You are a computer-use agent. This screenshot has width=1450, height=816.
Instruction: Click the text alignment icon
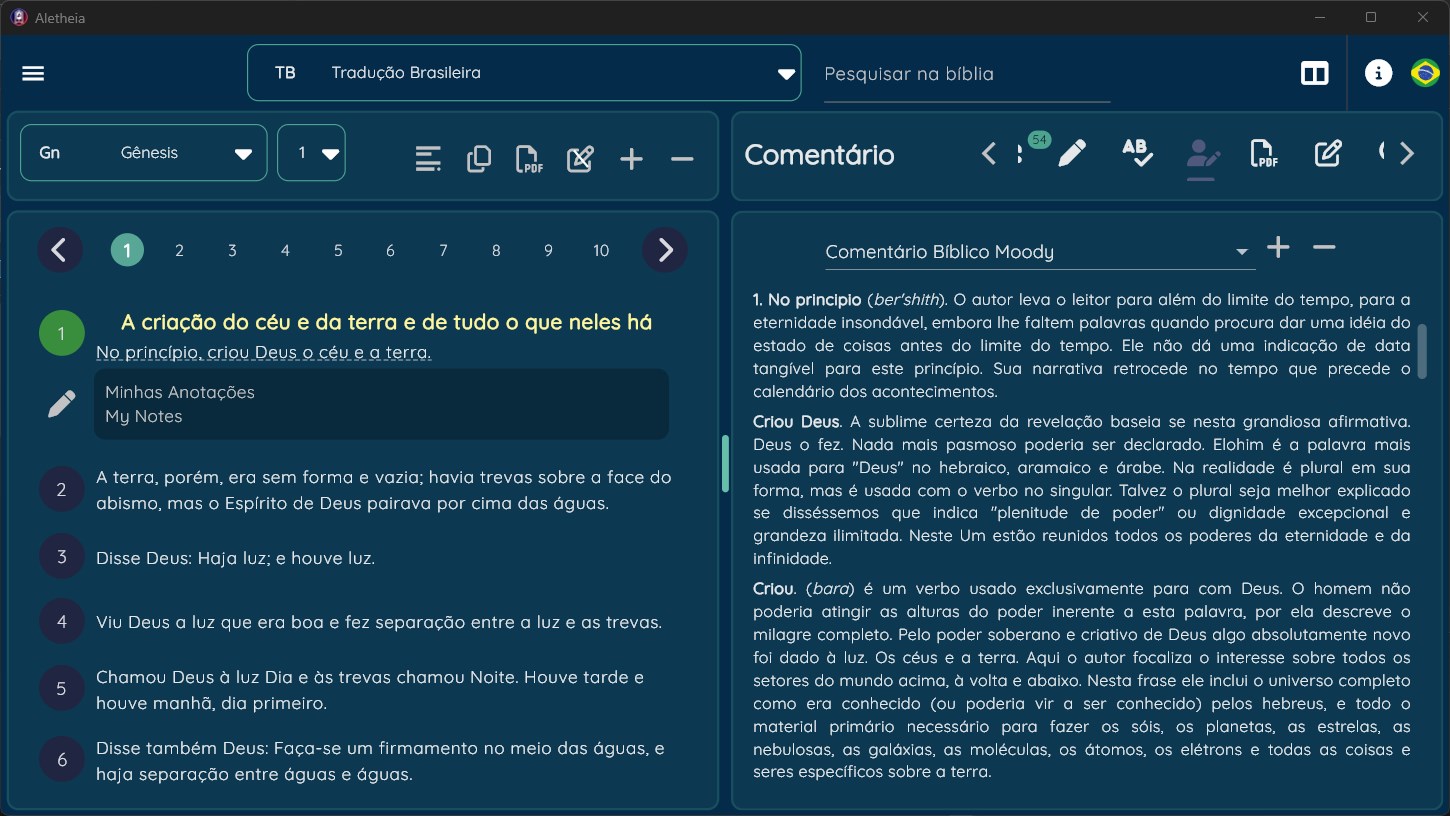point(428,159)
